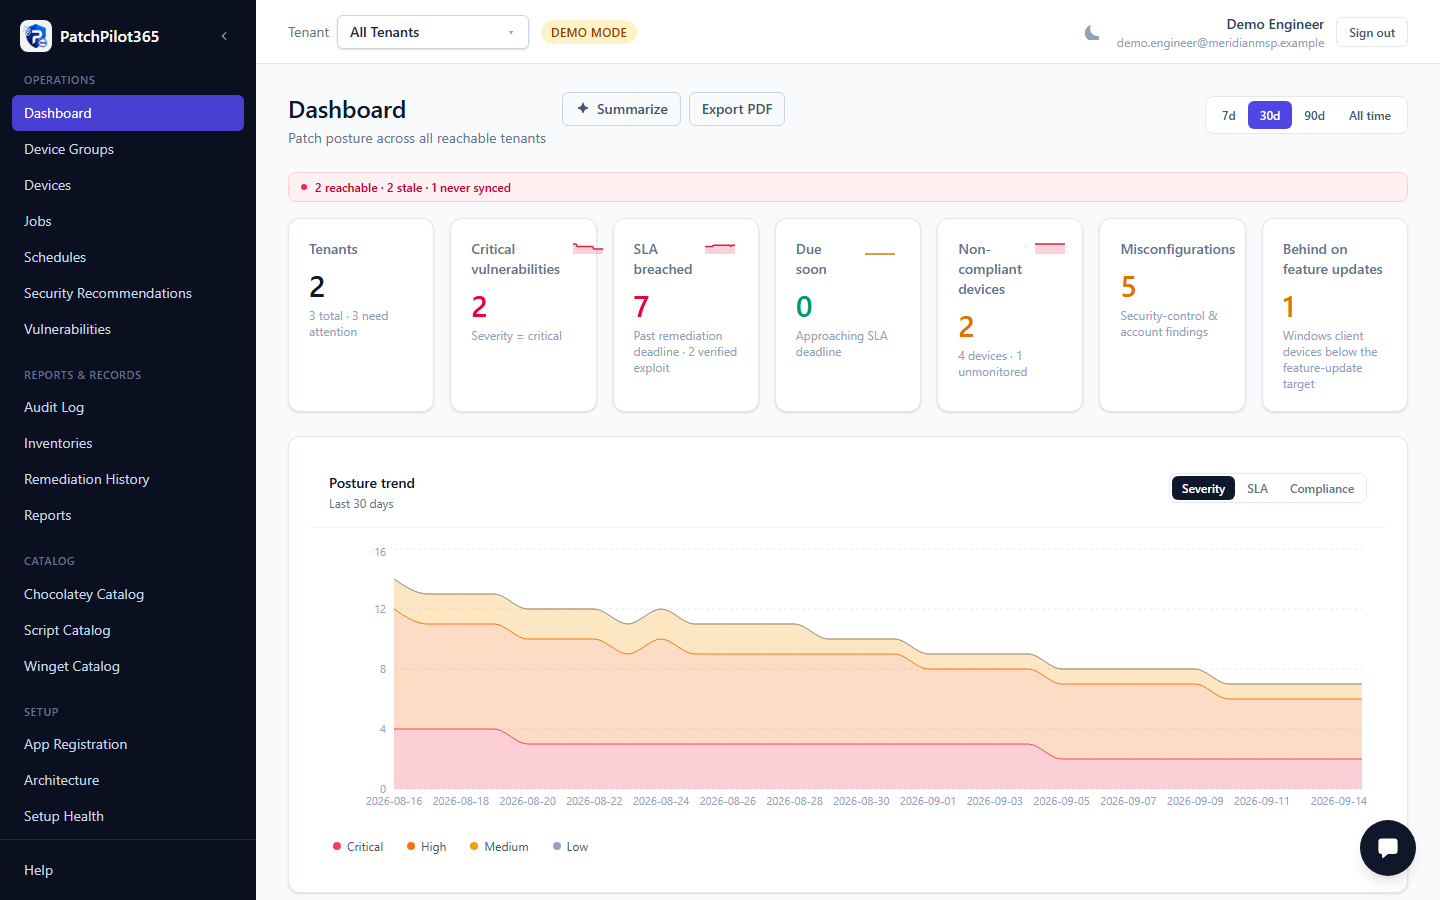The width and height of the screenshot is (1440, 900).
Task: Go to App Registration setup
Action: click(128, 744)
